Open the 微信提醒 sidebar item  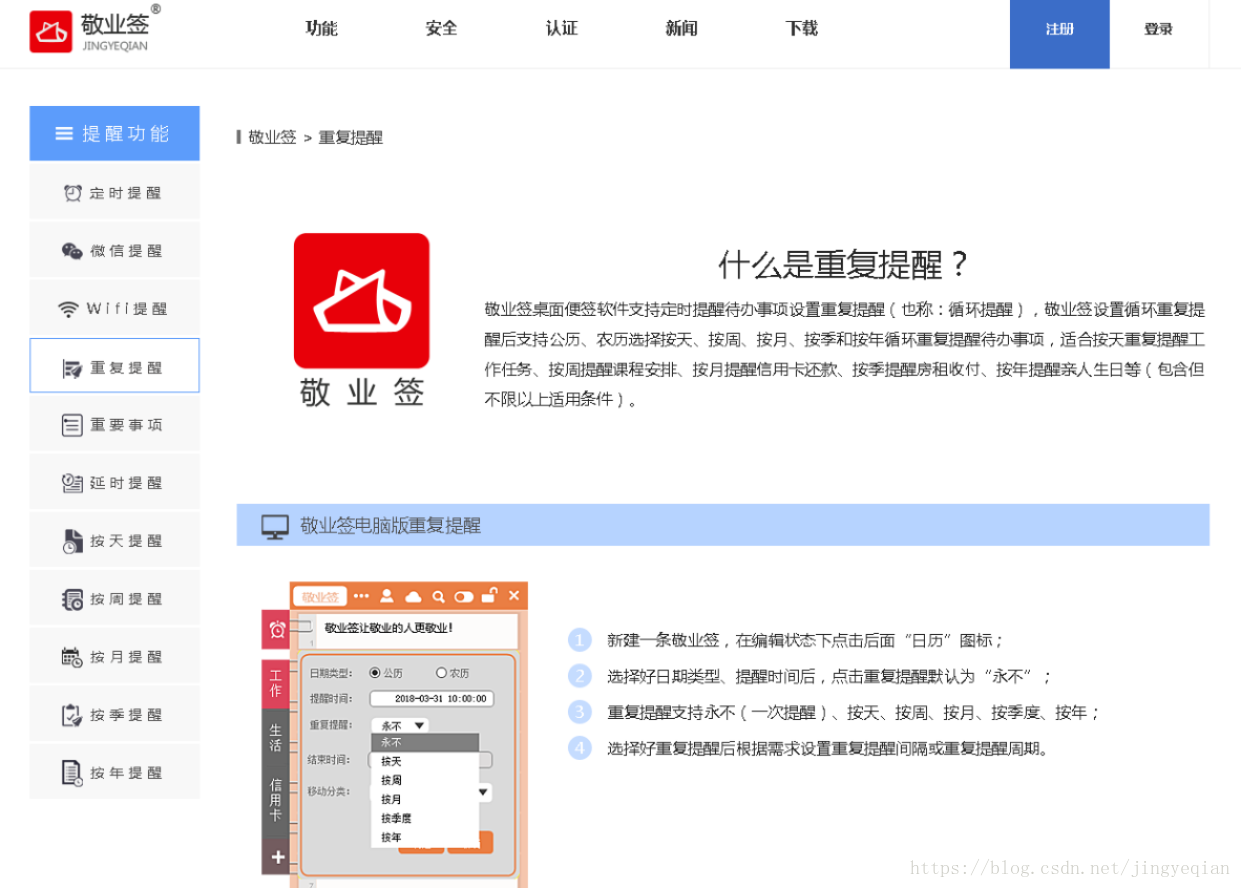(x=115, y=251)
